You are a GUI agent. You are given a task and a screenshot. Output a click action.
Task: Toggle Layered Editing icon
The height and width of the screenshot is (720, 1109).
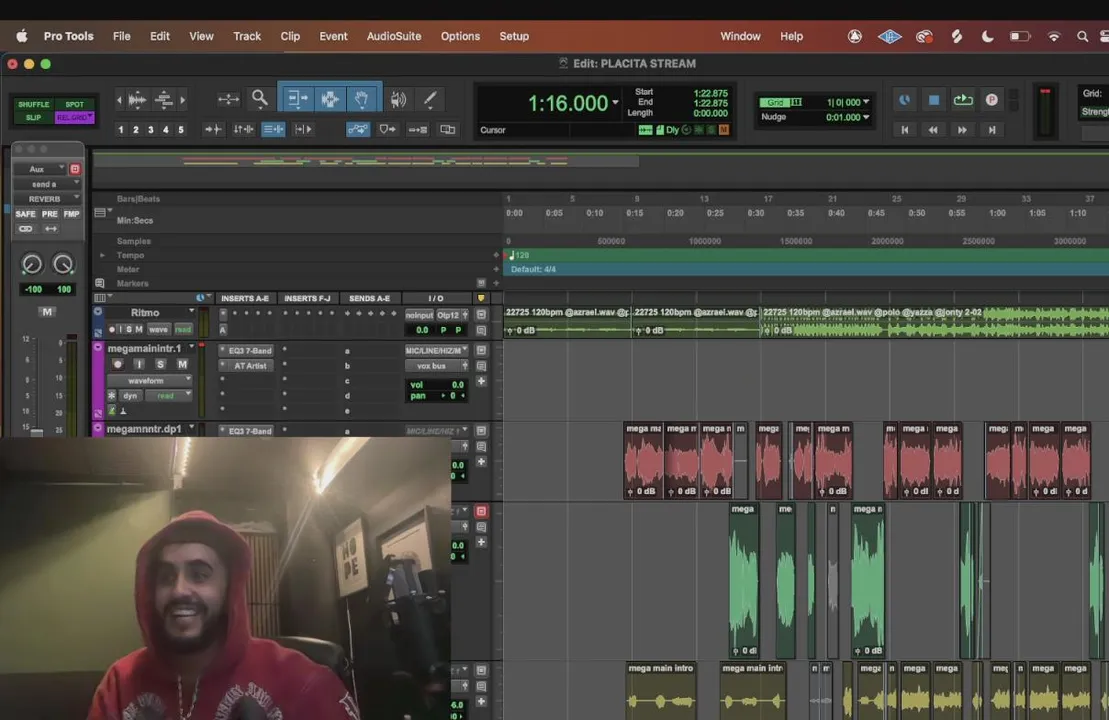(448, 129)
